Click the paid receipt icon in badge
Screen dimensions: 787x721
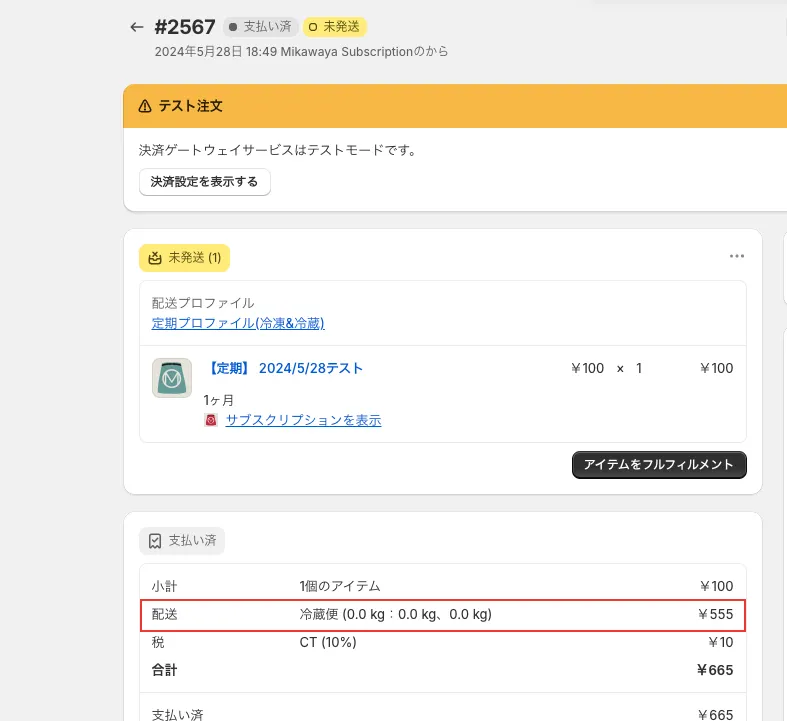pyautogui.click(x=155, y=541)
